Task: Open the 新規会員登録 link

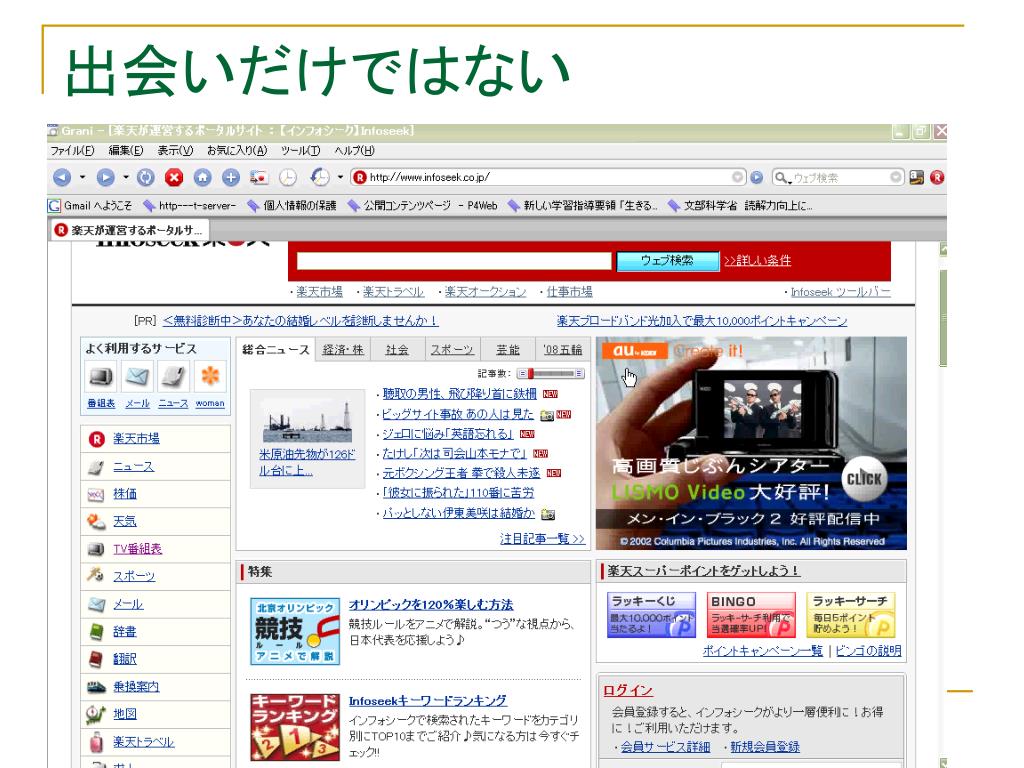Action: coord(765,747)
